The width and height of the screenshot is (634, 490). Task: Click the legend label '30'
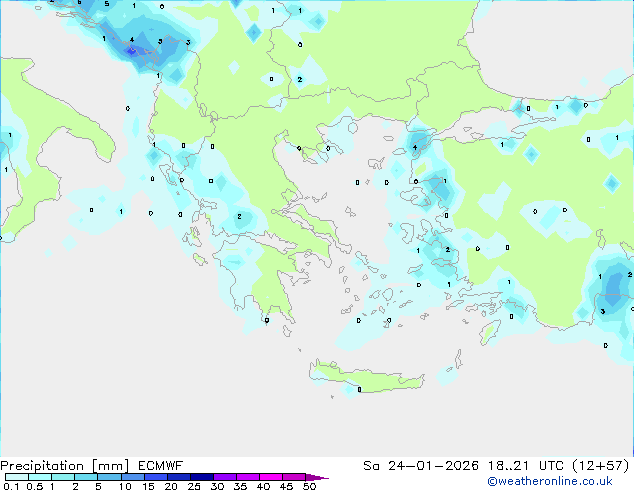tap(217, 486)
